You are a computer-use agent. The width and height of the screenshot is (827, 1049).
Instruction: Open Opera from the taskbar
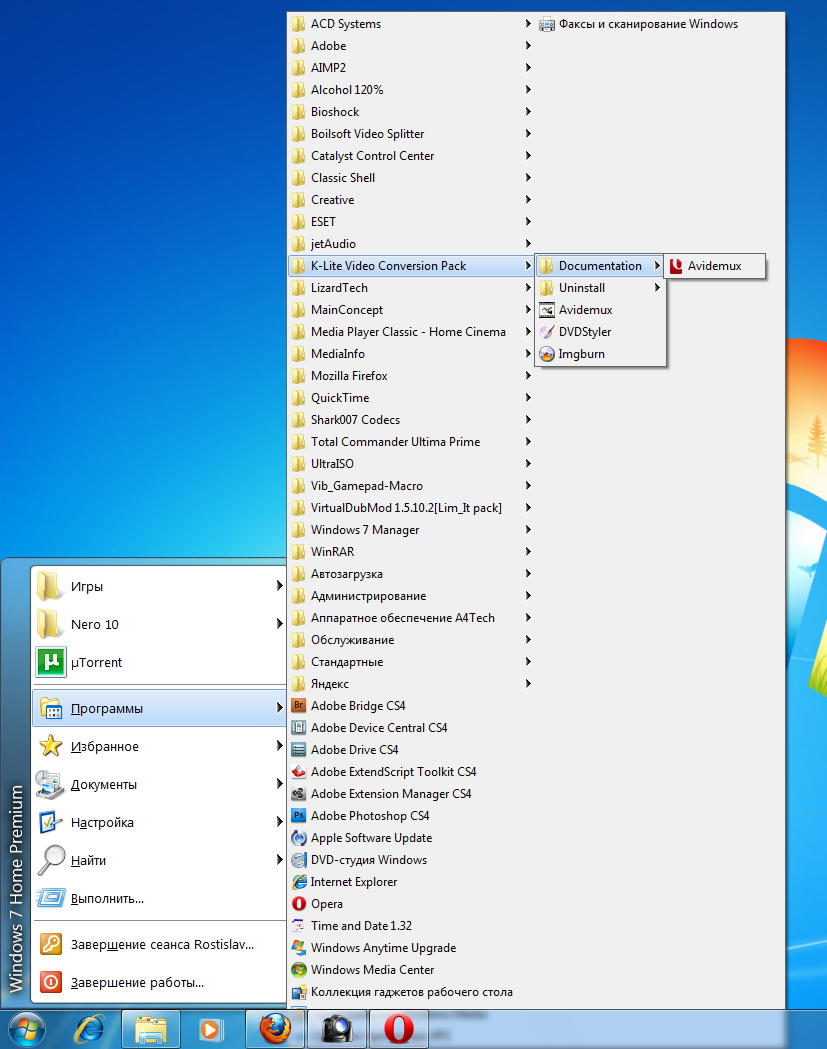pos(398,1029)
